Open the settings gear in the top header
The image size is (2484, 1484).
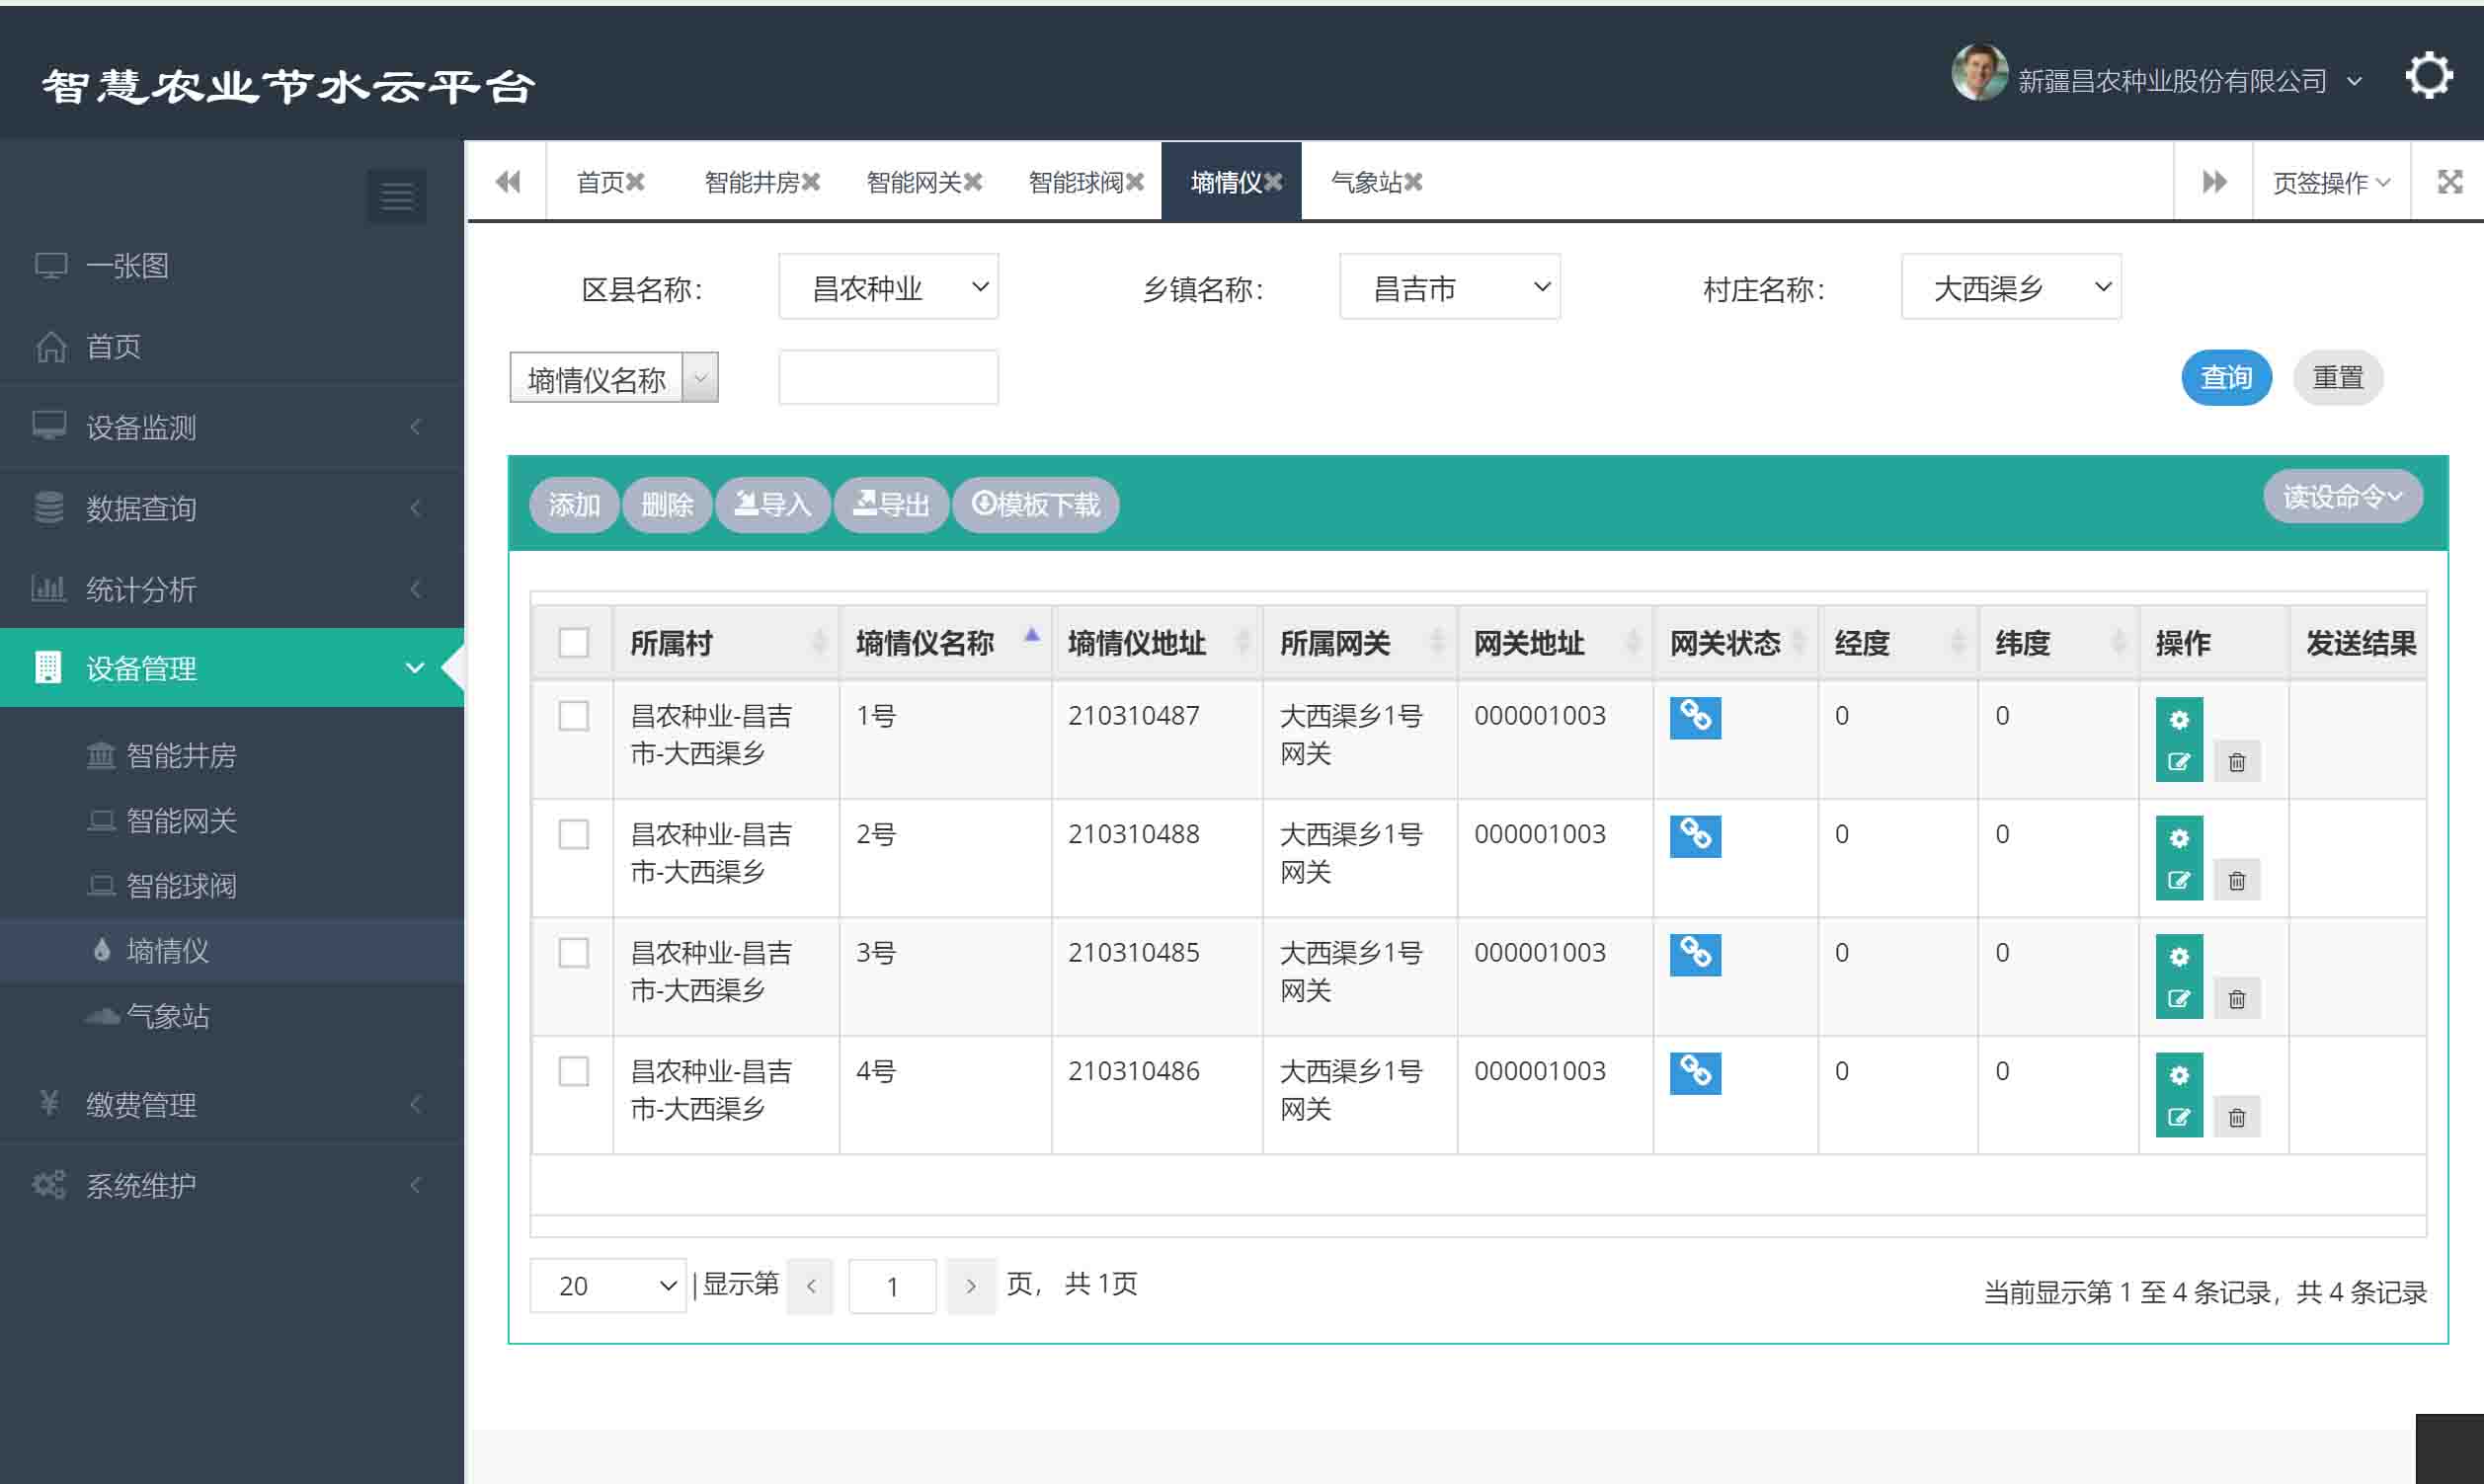2428,76
